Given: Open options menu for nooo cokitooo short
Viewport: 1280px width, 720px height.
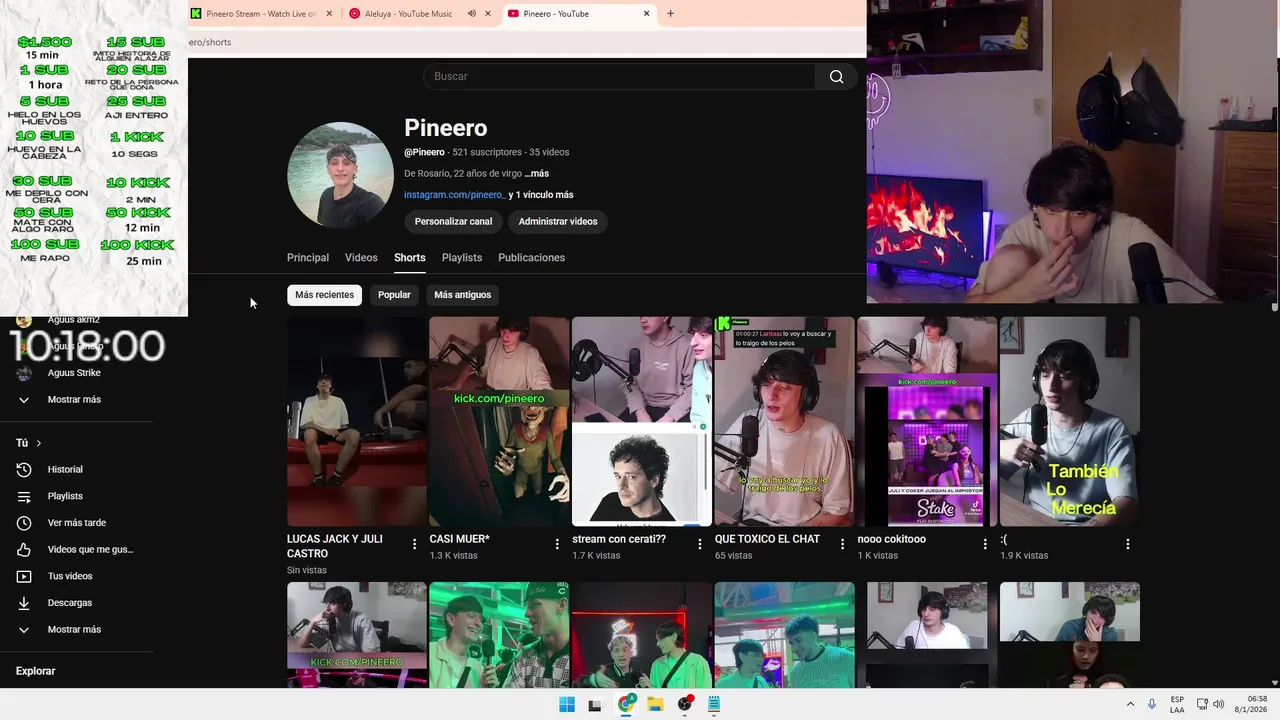Looking at the screenshot, I should 985,544.
